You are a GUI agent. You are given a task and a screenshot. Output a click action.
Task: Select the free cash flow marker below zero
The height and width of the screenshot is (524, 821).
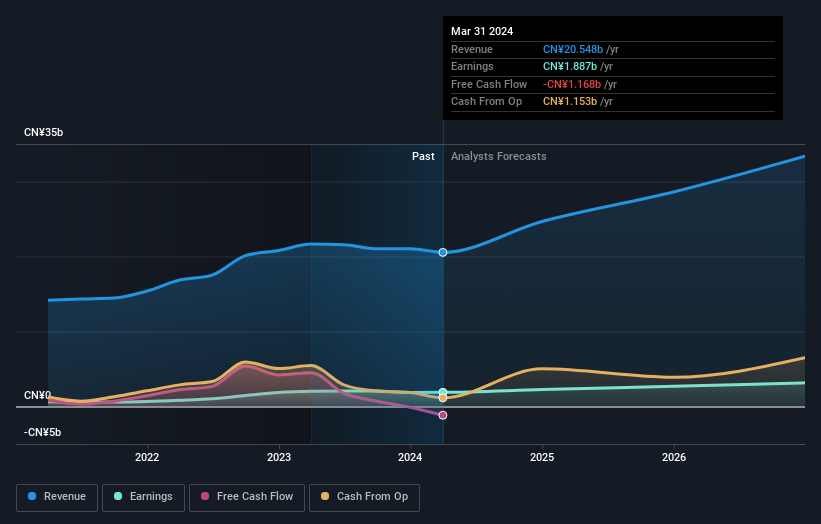tap(443, 415)
